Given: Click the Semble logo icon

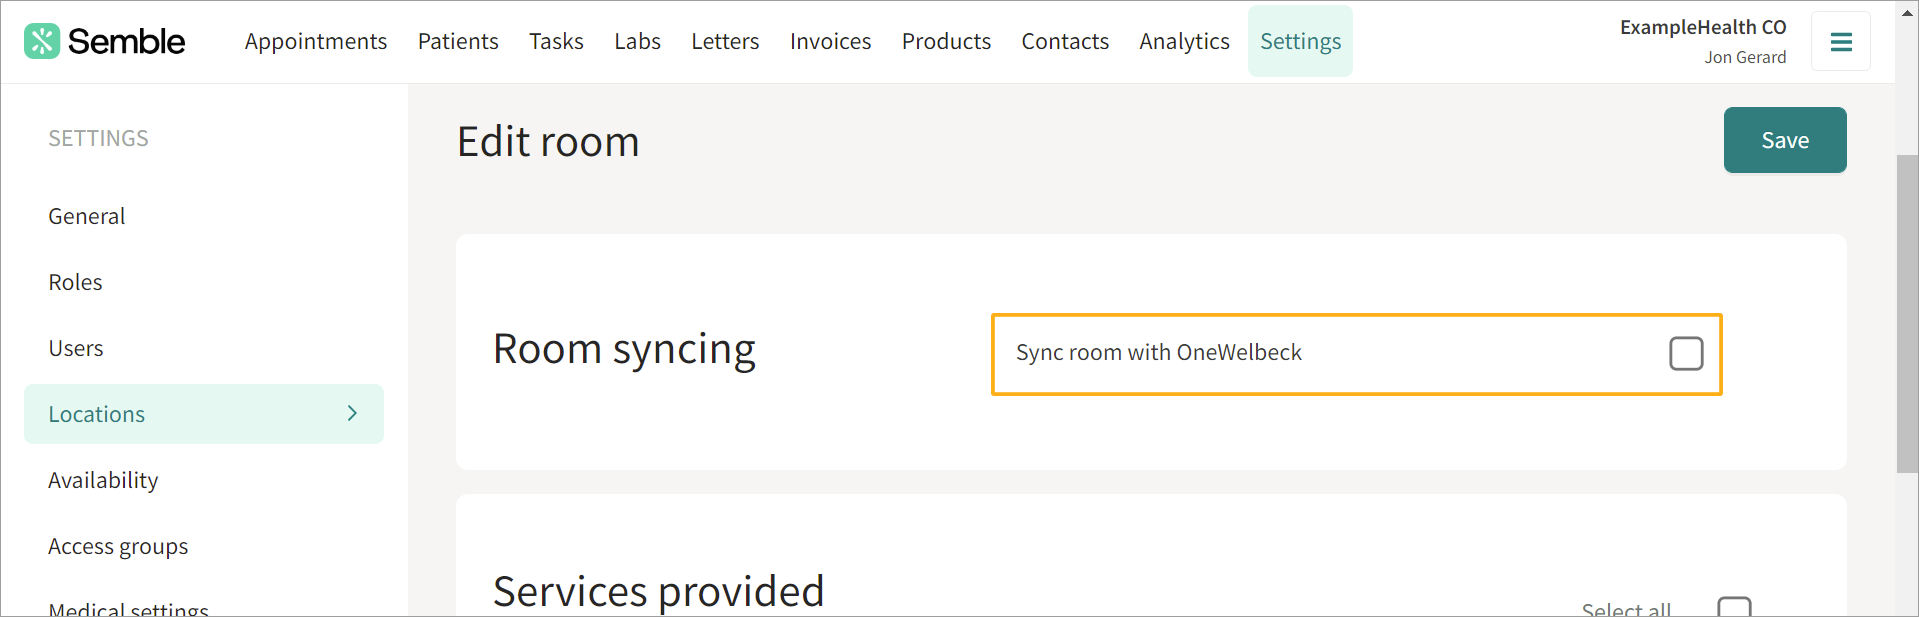Looking at the screenshot, I should 42,41.
